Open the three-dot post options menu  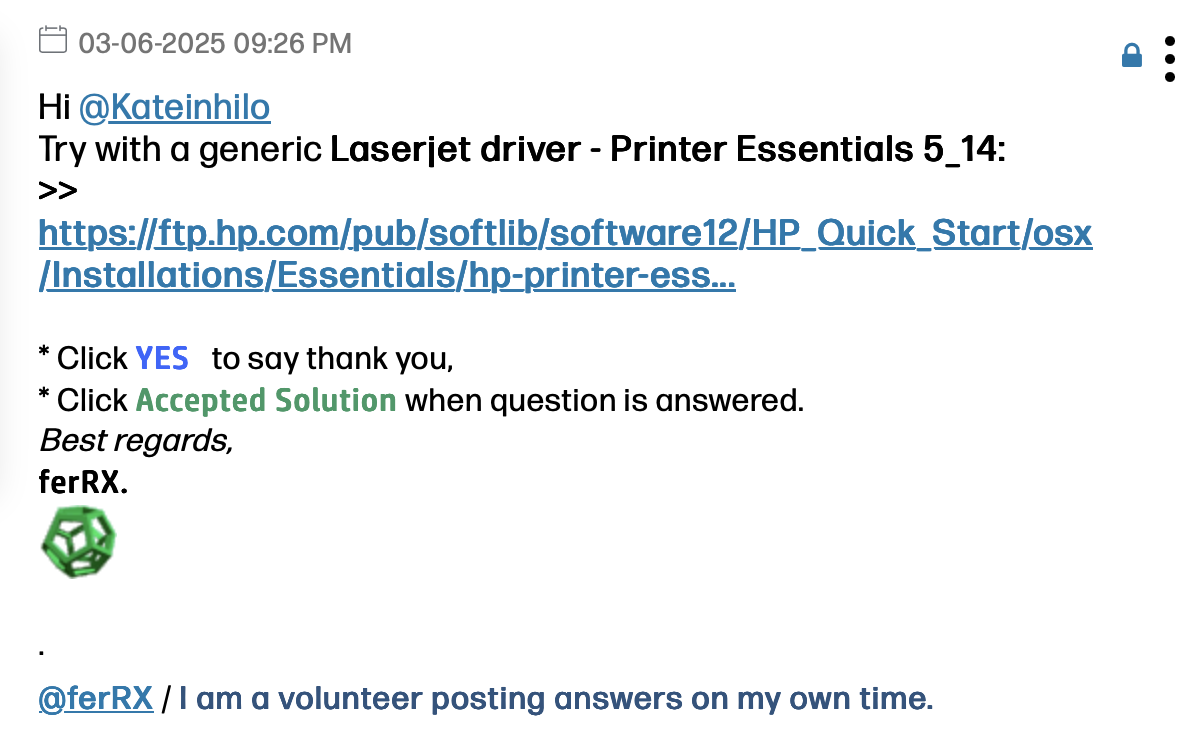pyautogui.click(x=1170, y=59)
